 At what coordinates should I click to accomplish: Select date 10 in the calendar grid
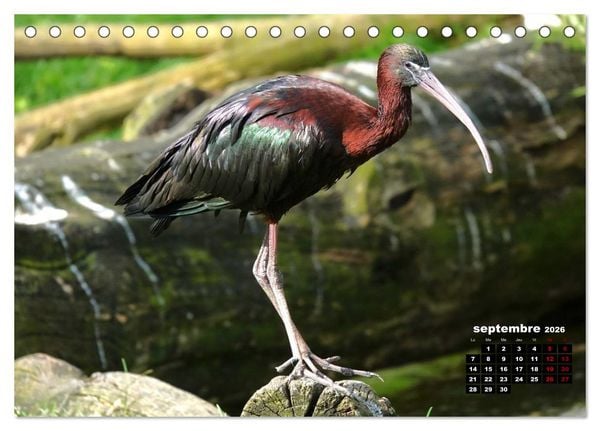pos(519,359)
